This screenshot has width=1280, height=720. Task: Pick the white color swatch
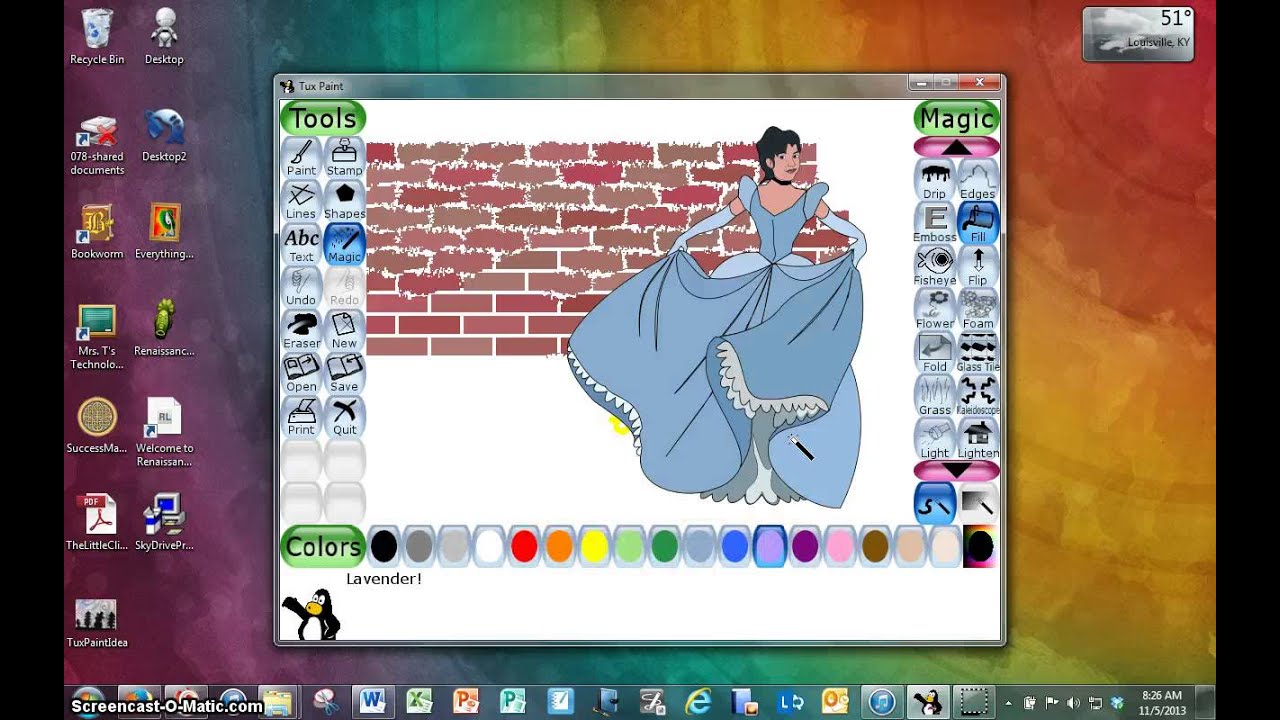pos(489,546)
